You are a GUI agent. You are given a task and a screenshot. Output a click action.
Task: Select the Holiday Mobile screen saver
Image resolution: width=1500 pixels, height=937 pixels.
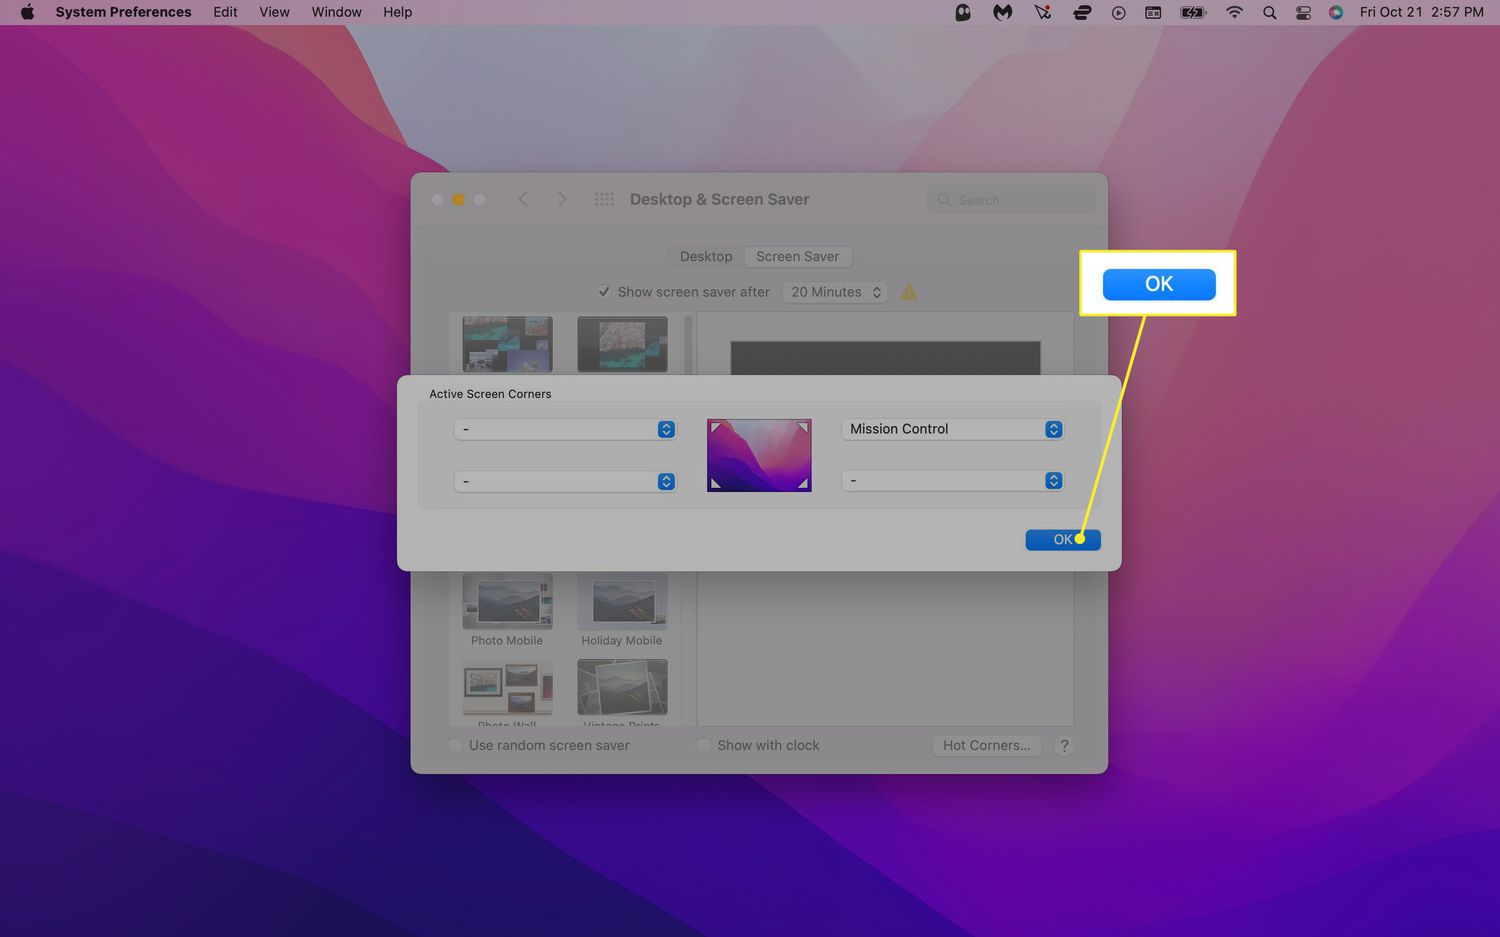[x=622, y=610]
